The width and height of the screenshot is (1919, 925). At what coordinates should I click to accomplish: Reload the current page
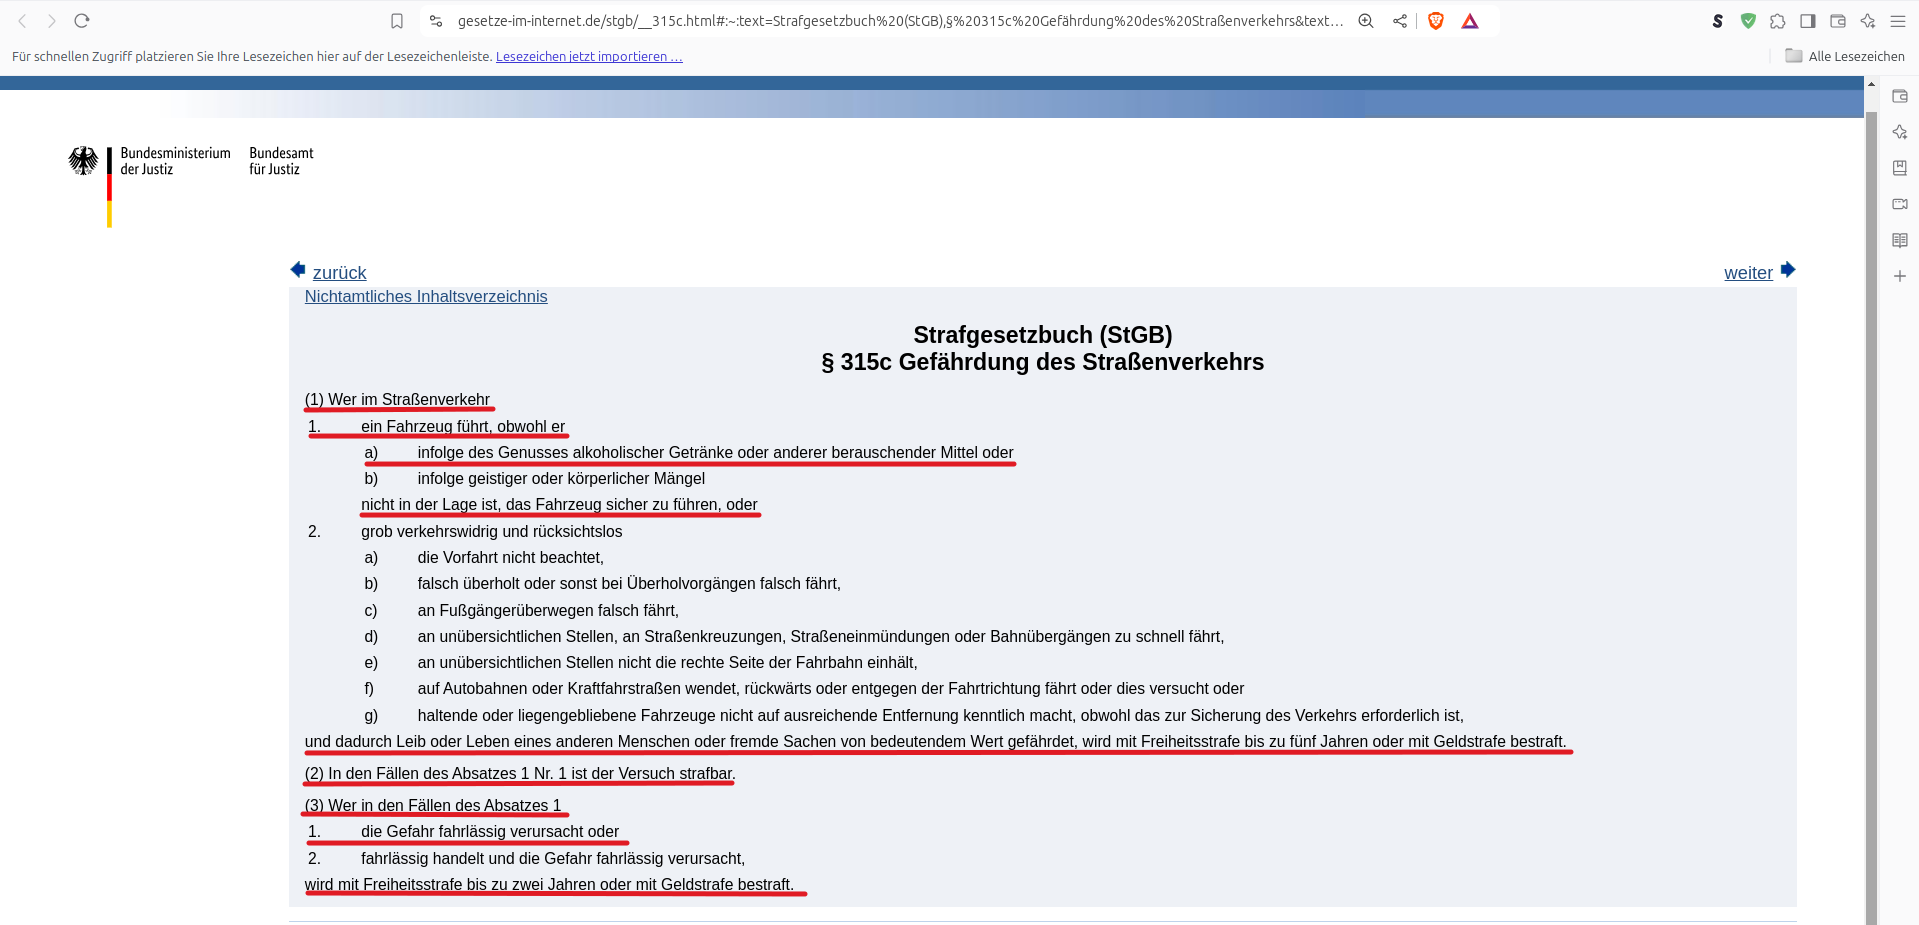pos(82,21)
